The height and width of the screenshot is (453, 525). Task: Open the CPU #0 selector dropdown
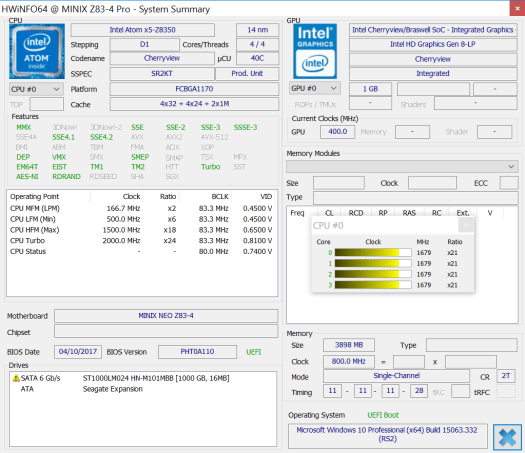[x=36, y=89]
